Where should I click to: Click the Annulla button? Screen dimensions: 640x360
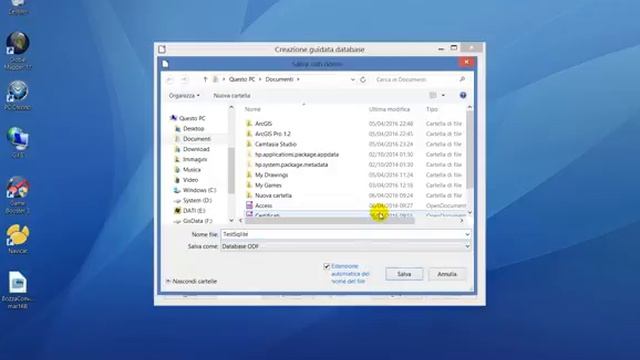[447, 274]
